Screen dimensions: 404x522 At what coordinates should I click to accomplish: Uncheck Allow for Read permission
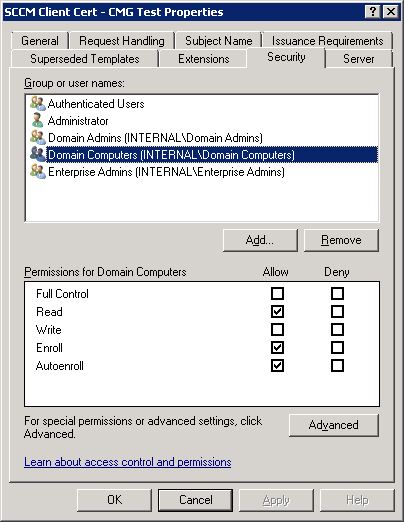click(277, 312)
